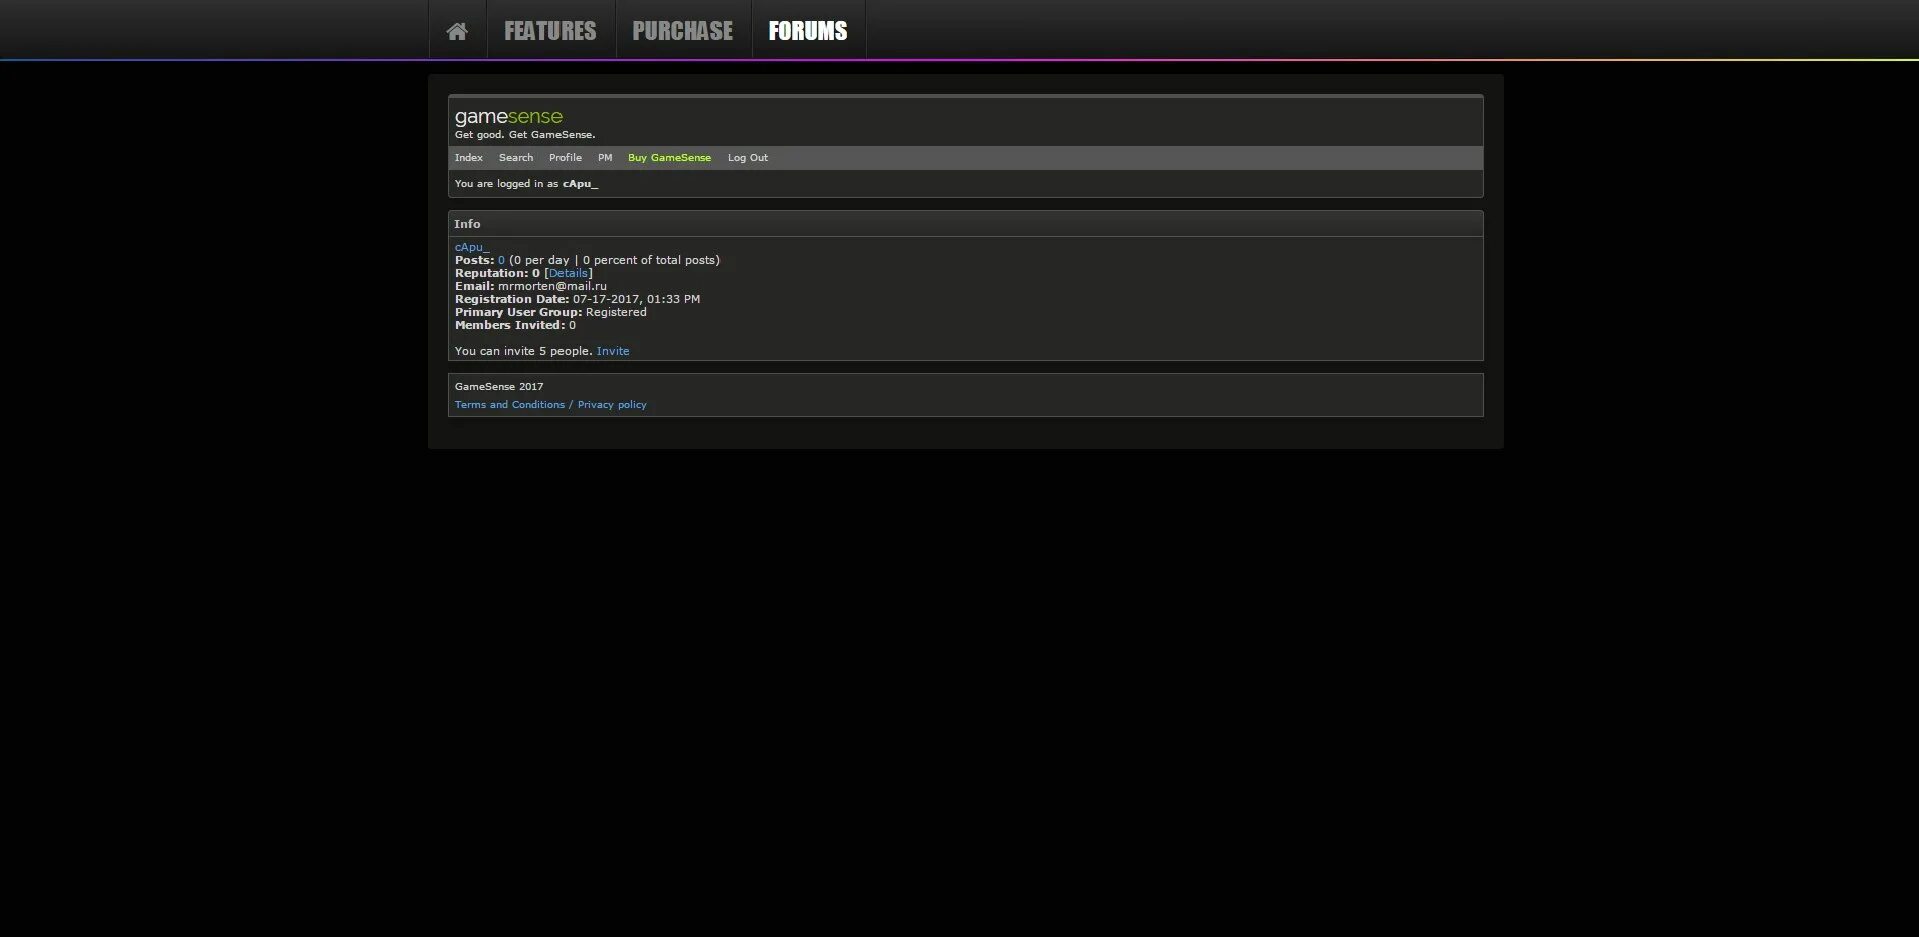Open the forum Index link
Screen dimensions: 1919x937
coord(469,158)
